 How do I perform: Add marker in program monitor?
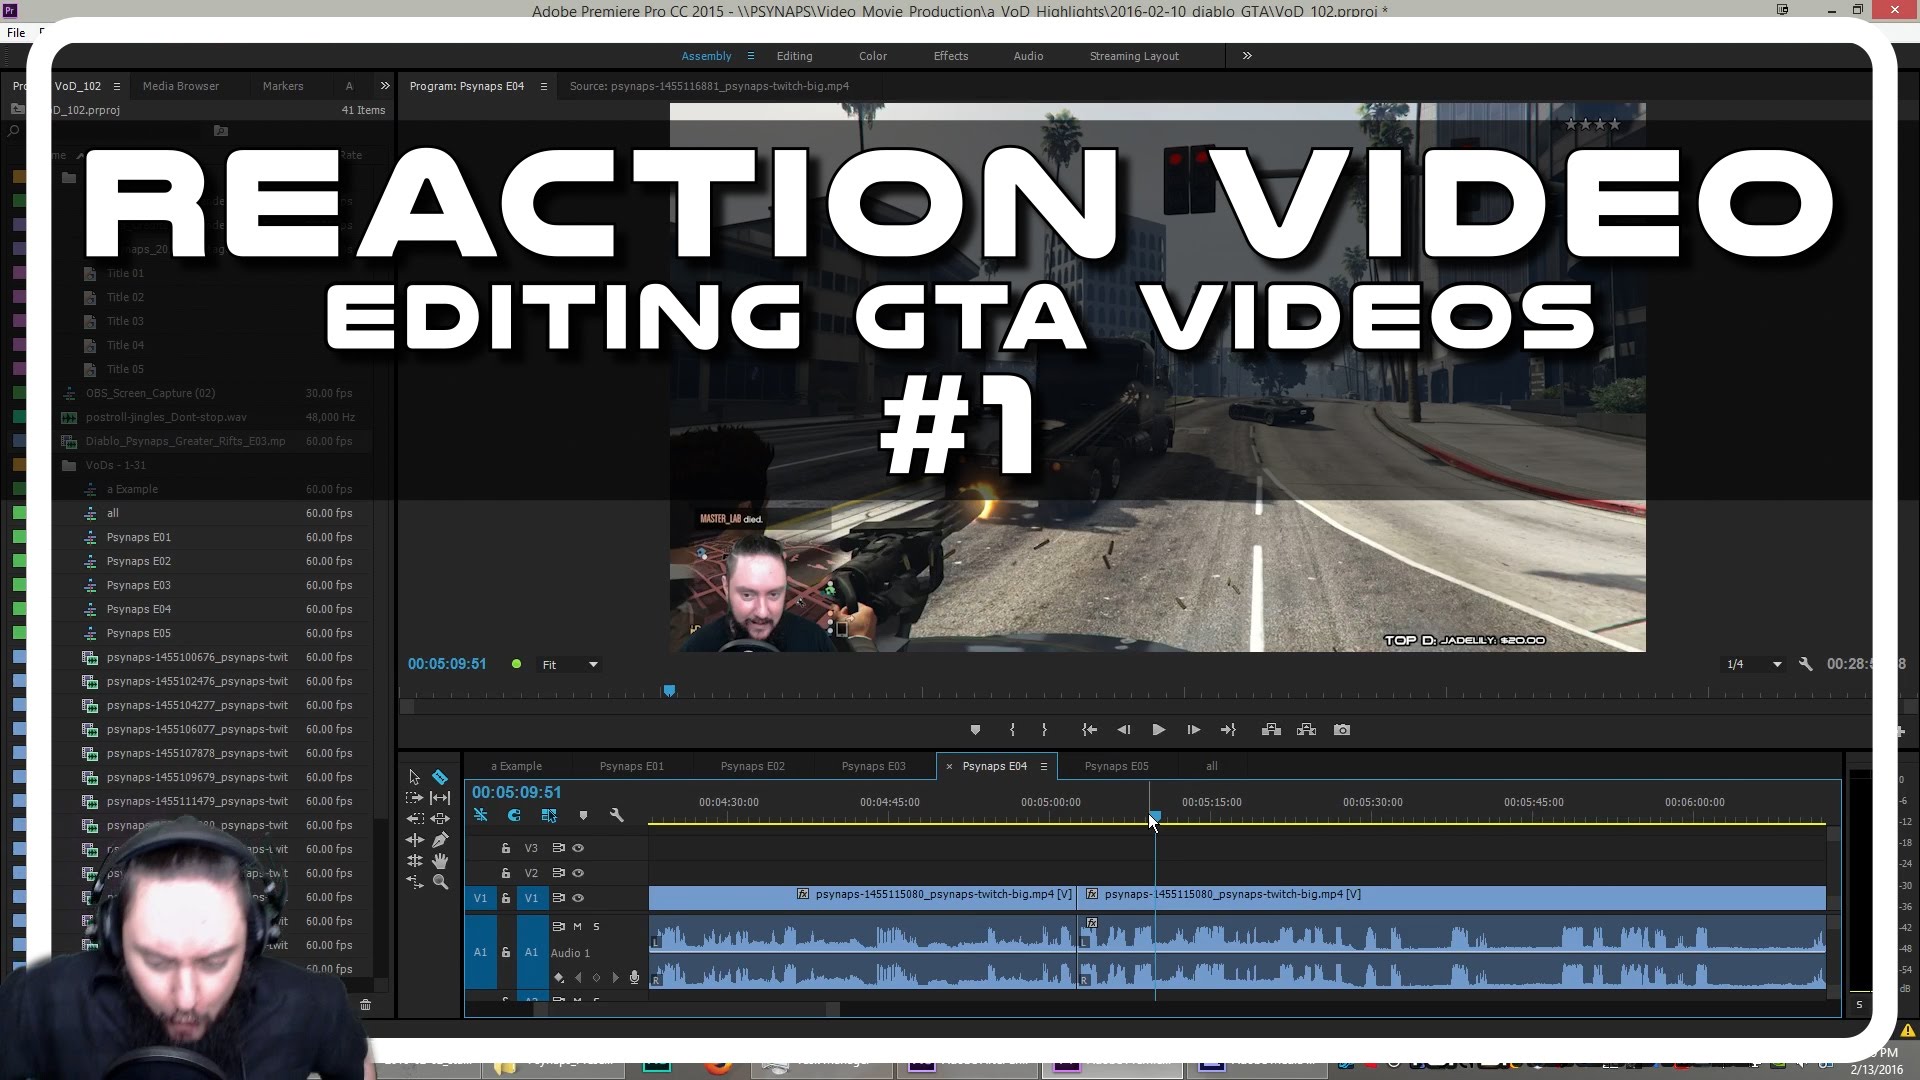point(975,730)
